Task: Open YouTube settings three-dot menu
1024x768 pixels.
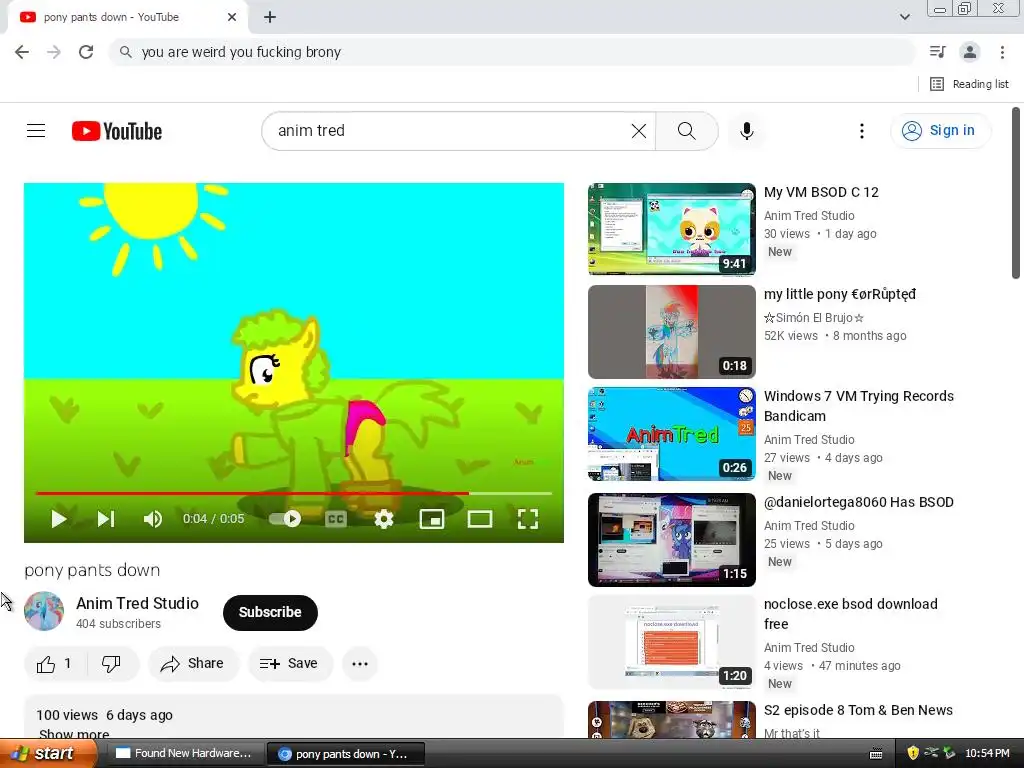Action: click(x=861, y=131)
